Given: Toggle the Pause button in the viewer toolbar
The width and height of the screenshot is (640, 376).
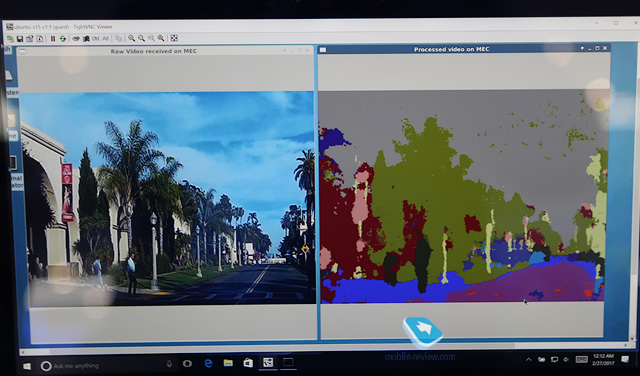Looking at the screenshot, I should 53,38.
